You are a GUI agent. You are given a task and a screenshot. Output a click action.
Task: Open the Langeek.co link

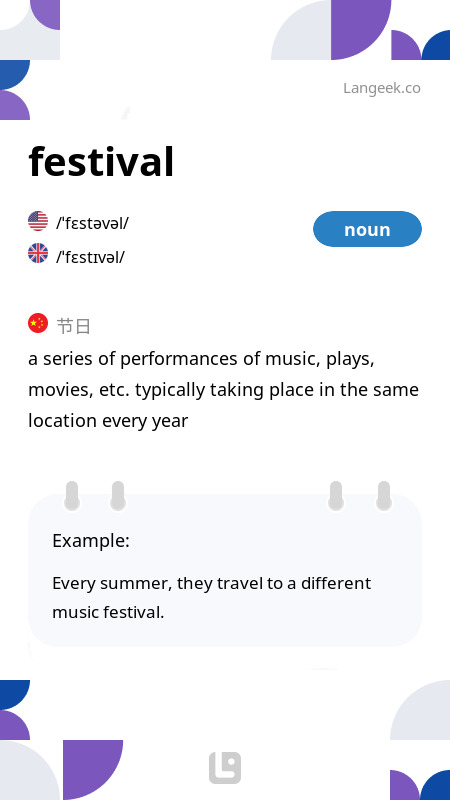(382, 88)
